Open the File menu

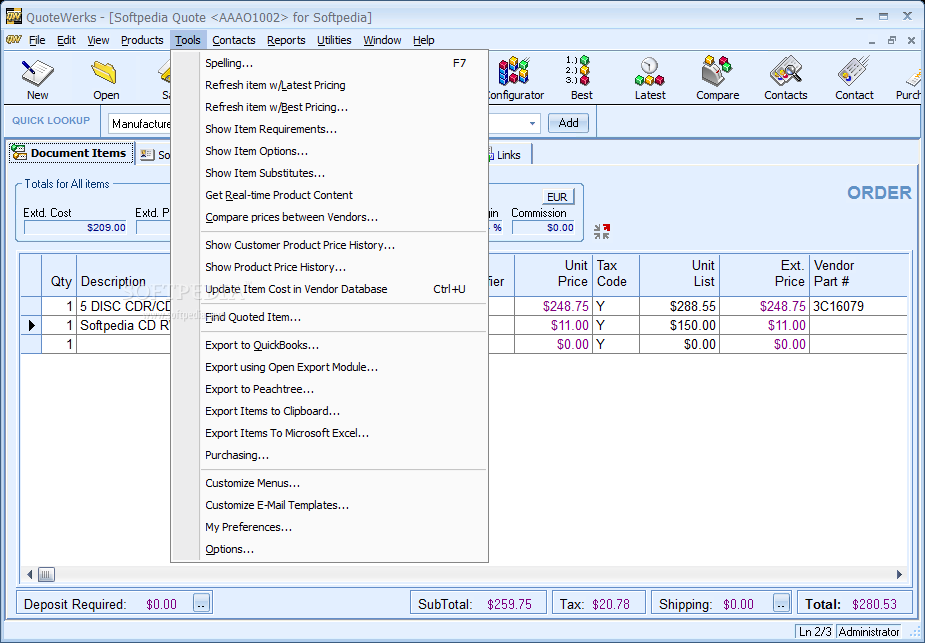pos(37,40)
